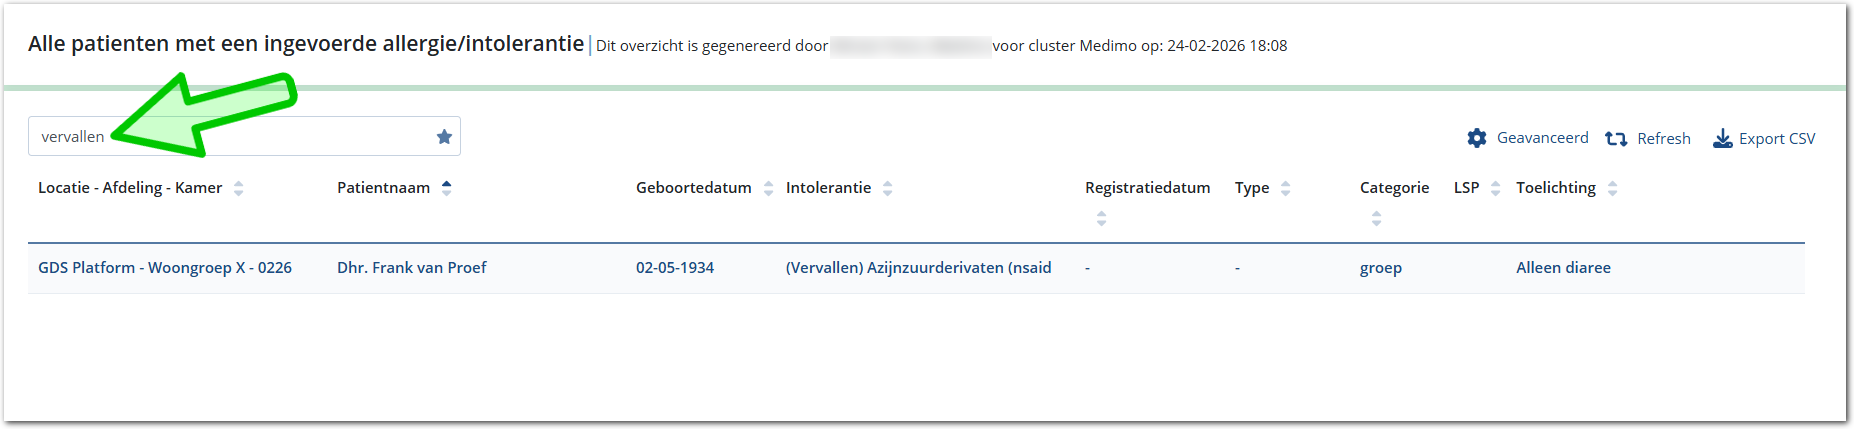Open Geavanceerd advanced options
The width and height of the screenshot is (1854, 429).
click(1542, 138)
